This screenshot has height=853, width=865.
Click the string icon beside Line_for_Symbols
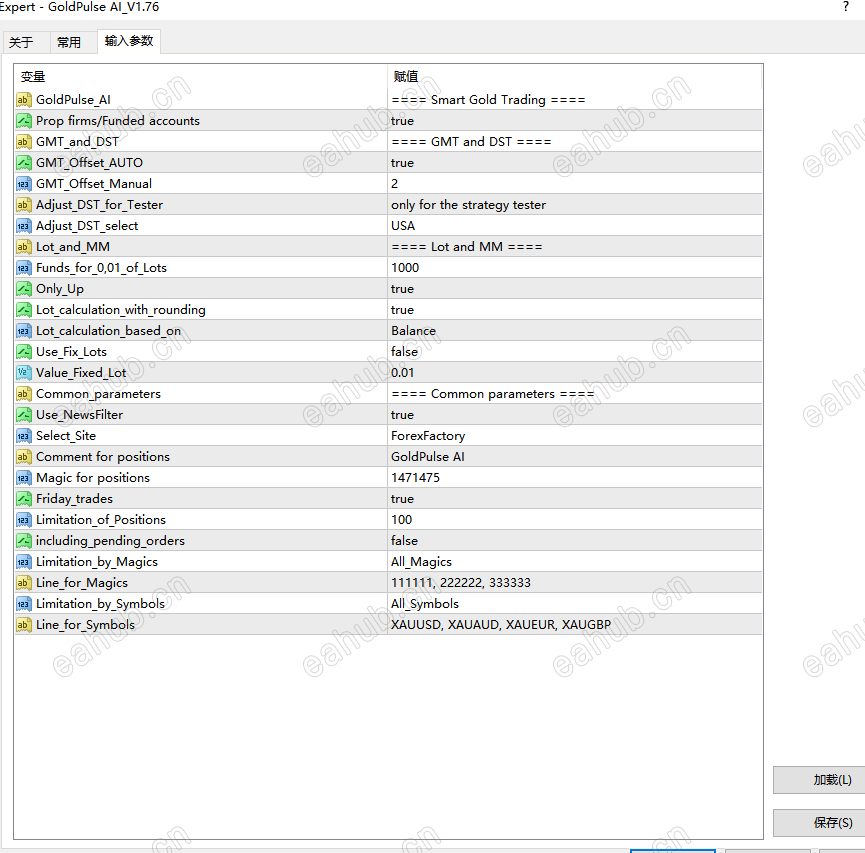coord(23,625)
